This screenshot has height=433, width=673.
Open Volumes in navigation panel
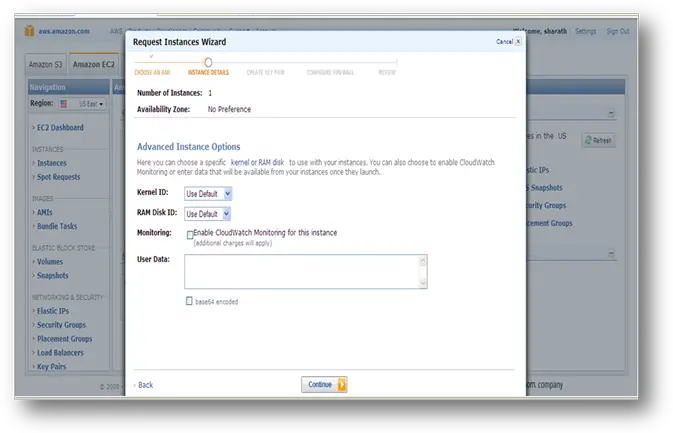click(50, 262)
